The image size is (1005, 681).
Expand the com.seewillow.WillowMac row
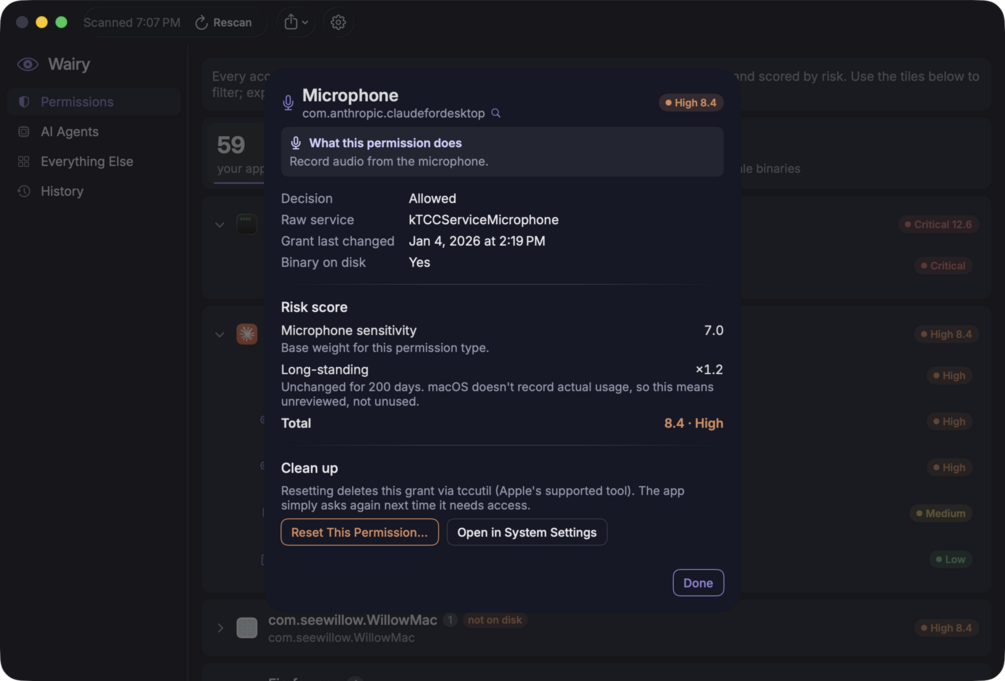tap(220, 628)
